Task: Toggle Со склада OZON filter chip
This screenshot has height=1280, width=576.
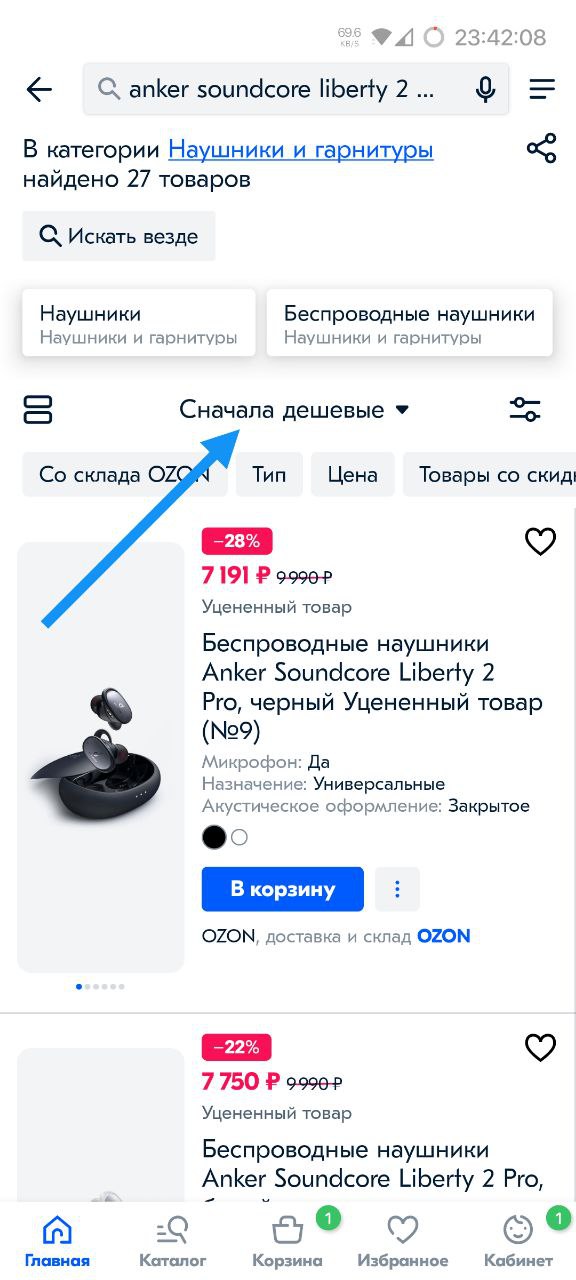Action: (125, 475)
